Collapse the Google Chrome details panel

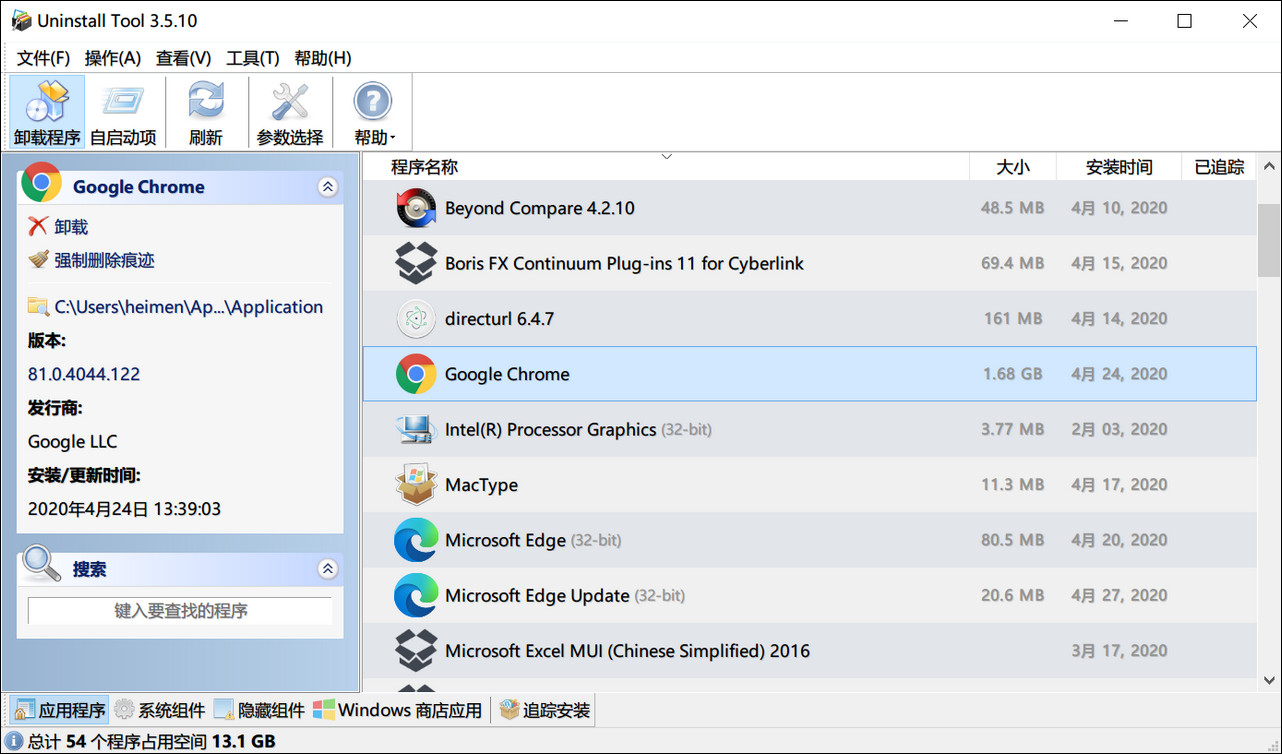tap(327, 187)
